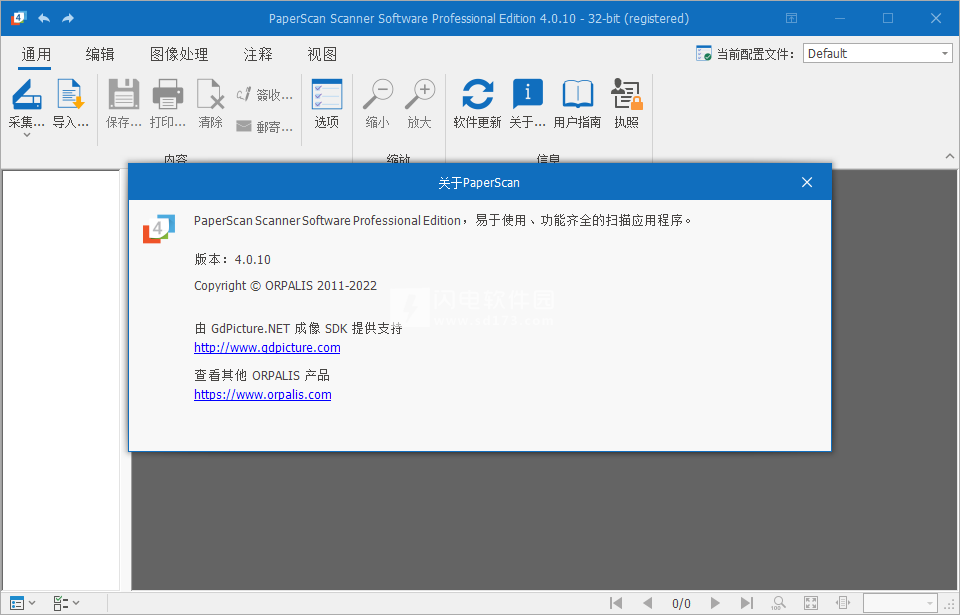This screenshot has height=615, width=960.
Task: Open the 图像处理 tab
Action: [179, 55]
